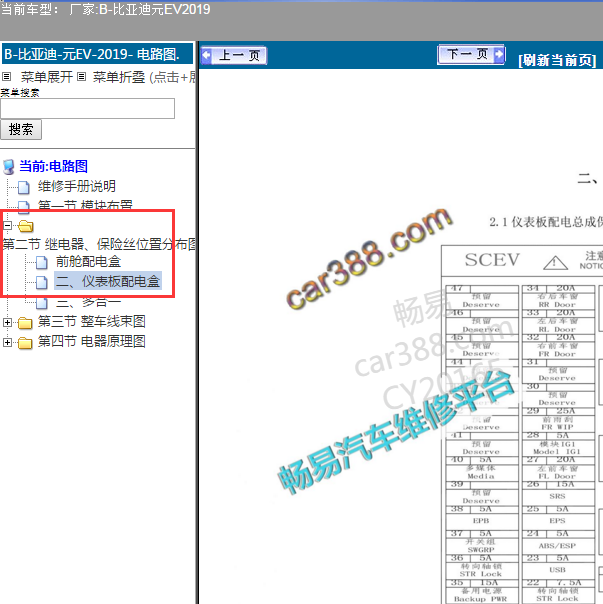
Task: Click fuse 35 Backup PWR cell
Action: 482,591
